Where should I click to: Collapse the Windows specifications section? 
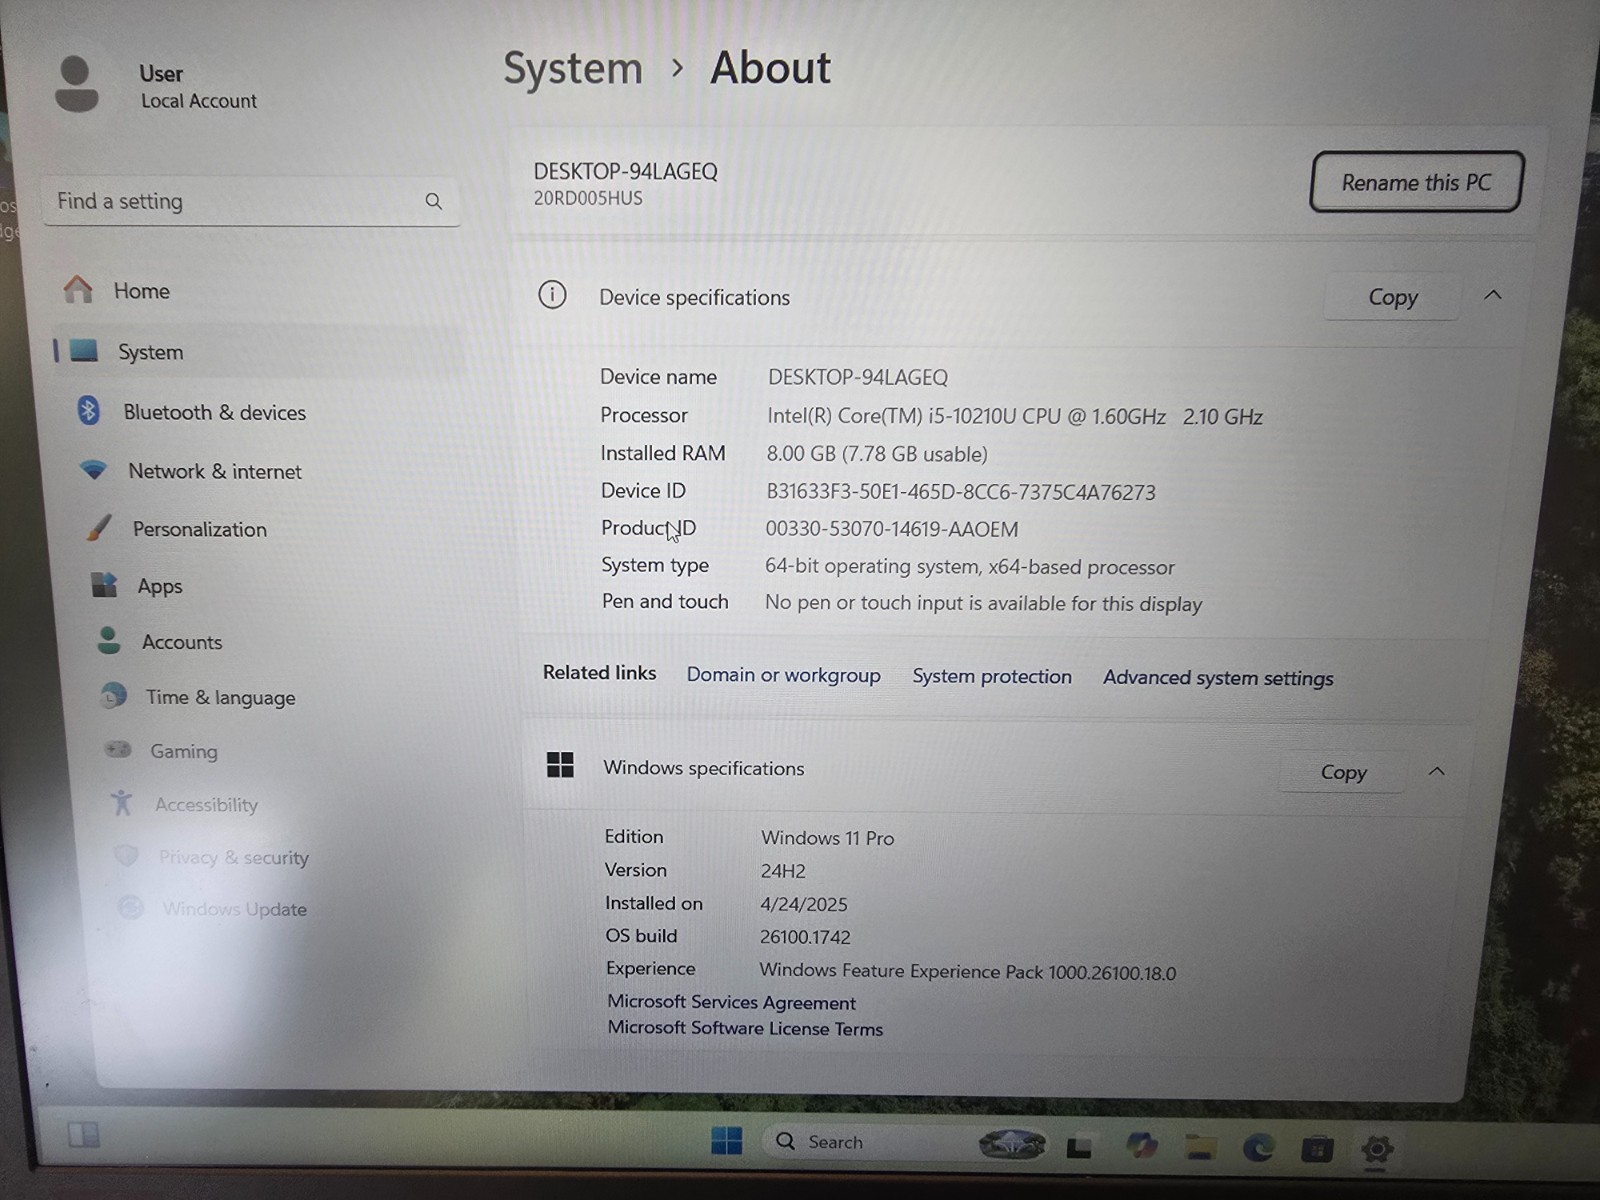tap(1436, 771)
